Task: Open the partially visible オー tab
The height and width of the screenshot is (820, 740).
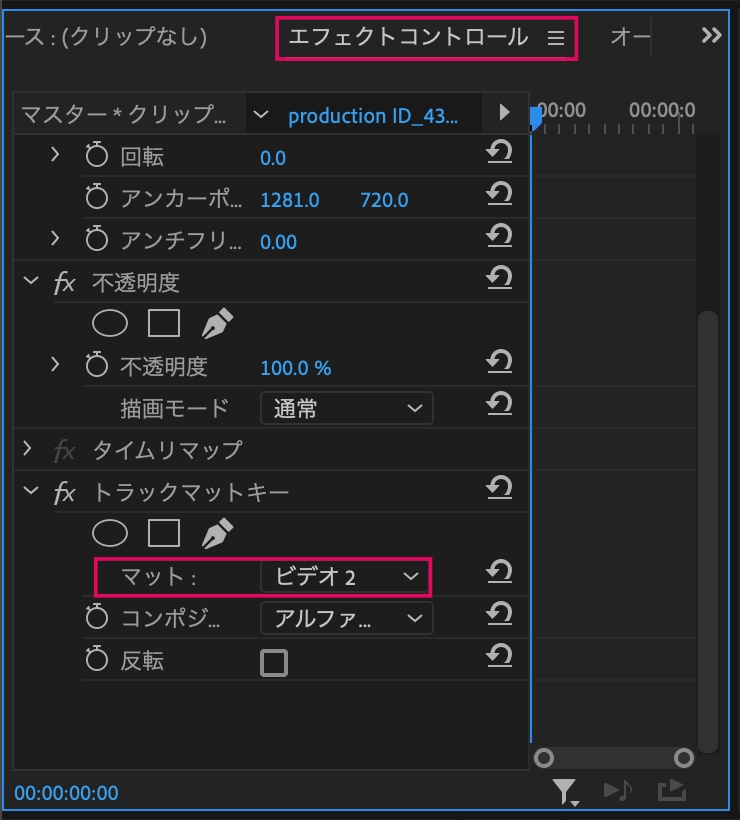Action: [629, 37]
